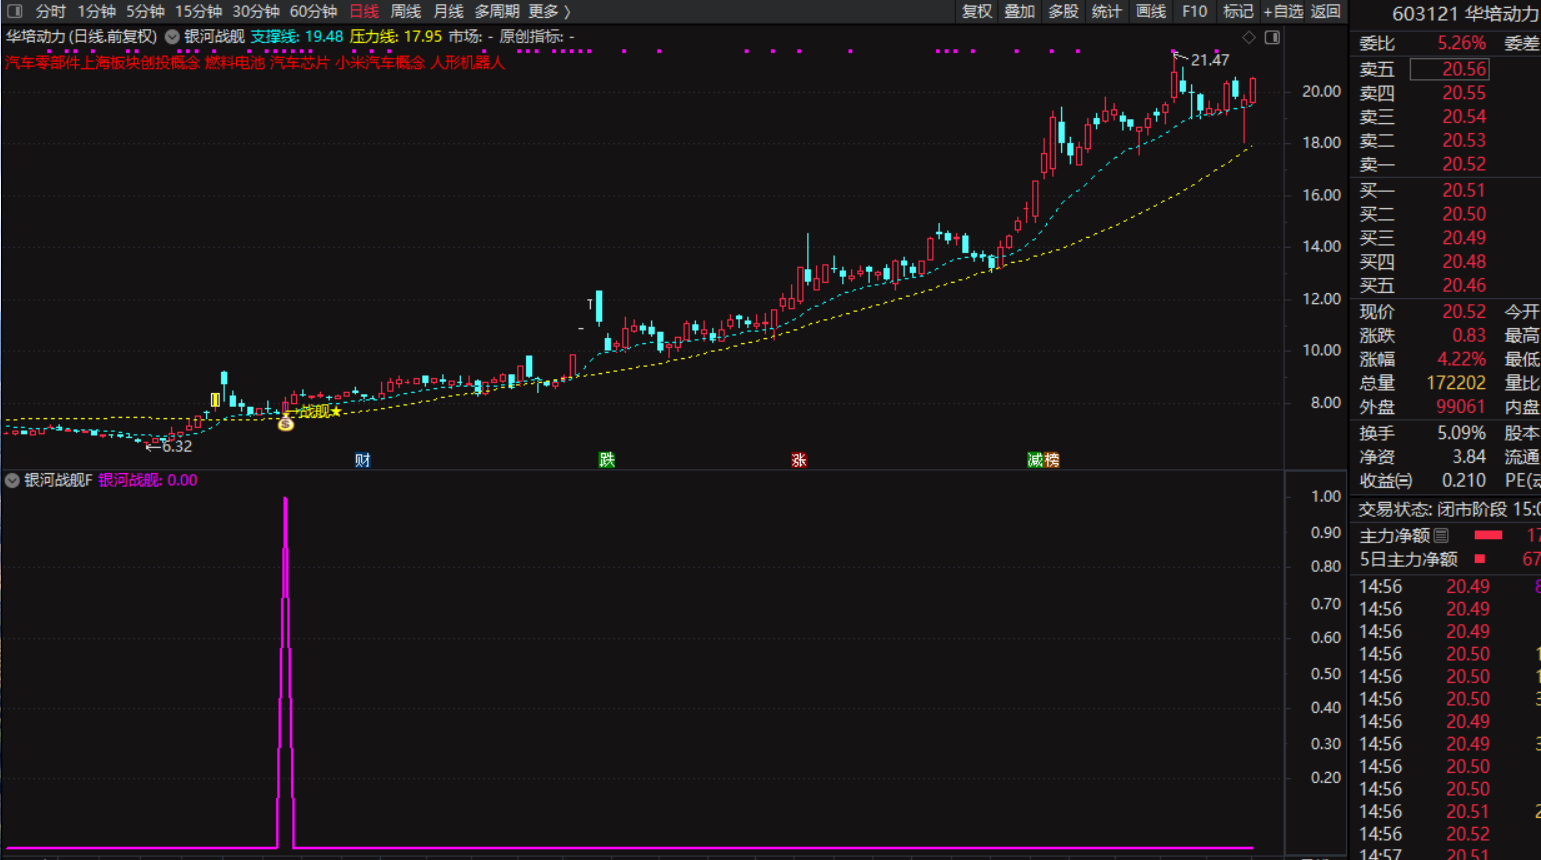Click the green 跌 event marker
This screenshot has height=860, width=1541.
(606, 460)
